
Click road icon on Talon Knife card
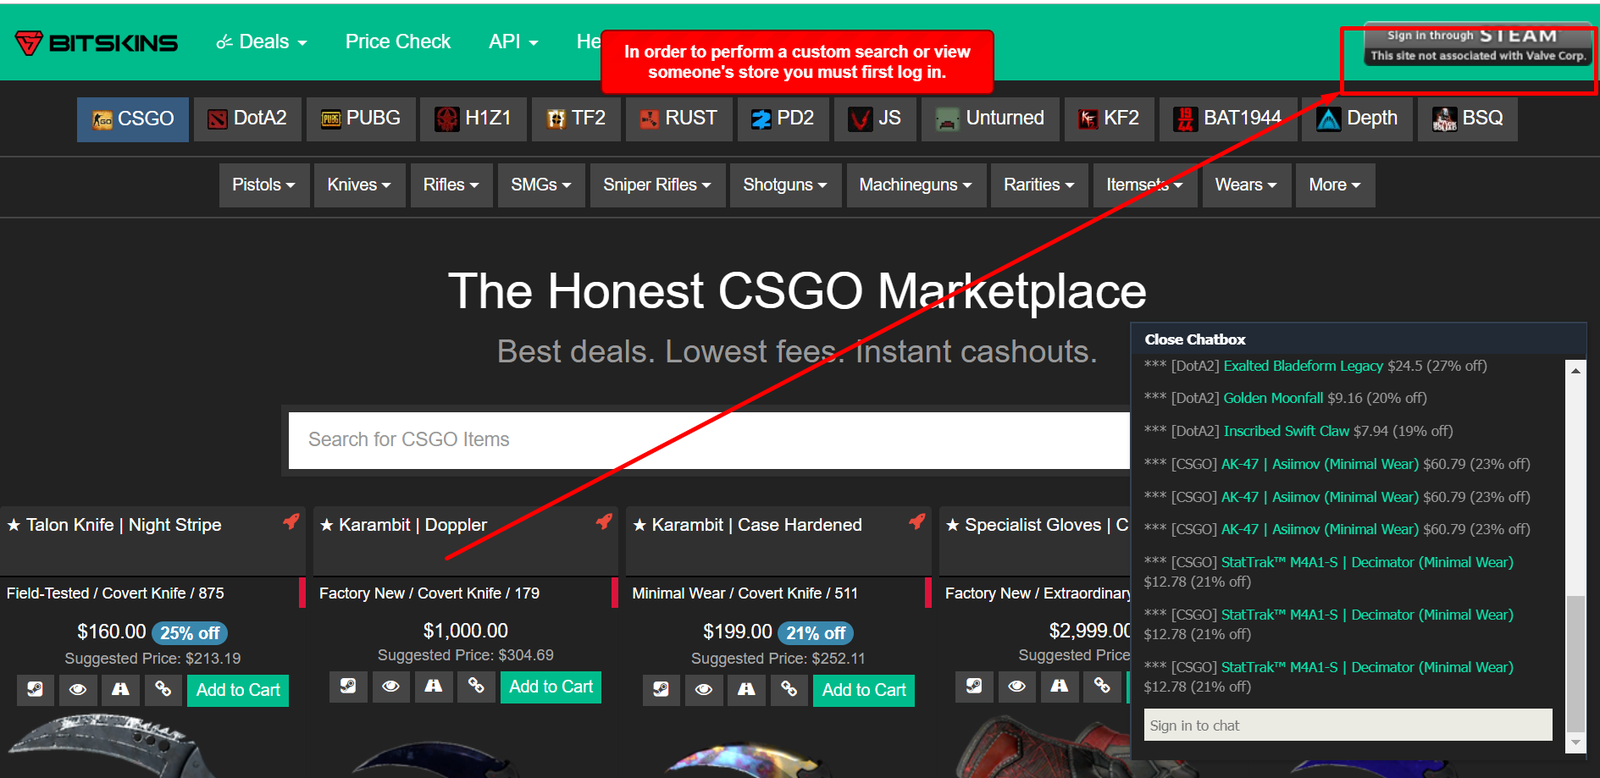[121, 689]
